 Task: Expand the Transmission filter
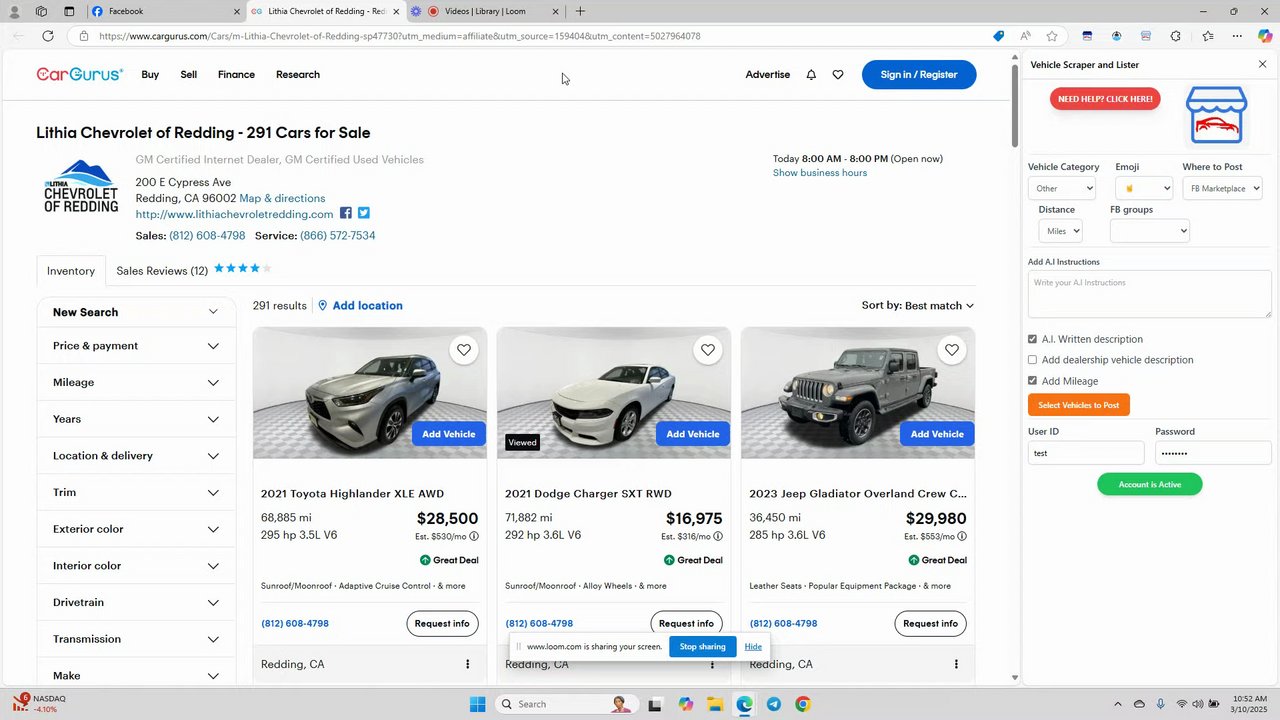coord(136,639)
